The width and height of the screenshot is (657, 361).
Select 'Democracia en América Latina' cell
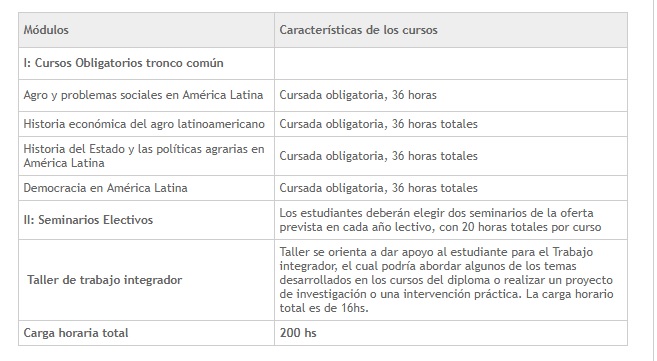[x=146, y=188]
